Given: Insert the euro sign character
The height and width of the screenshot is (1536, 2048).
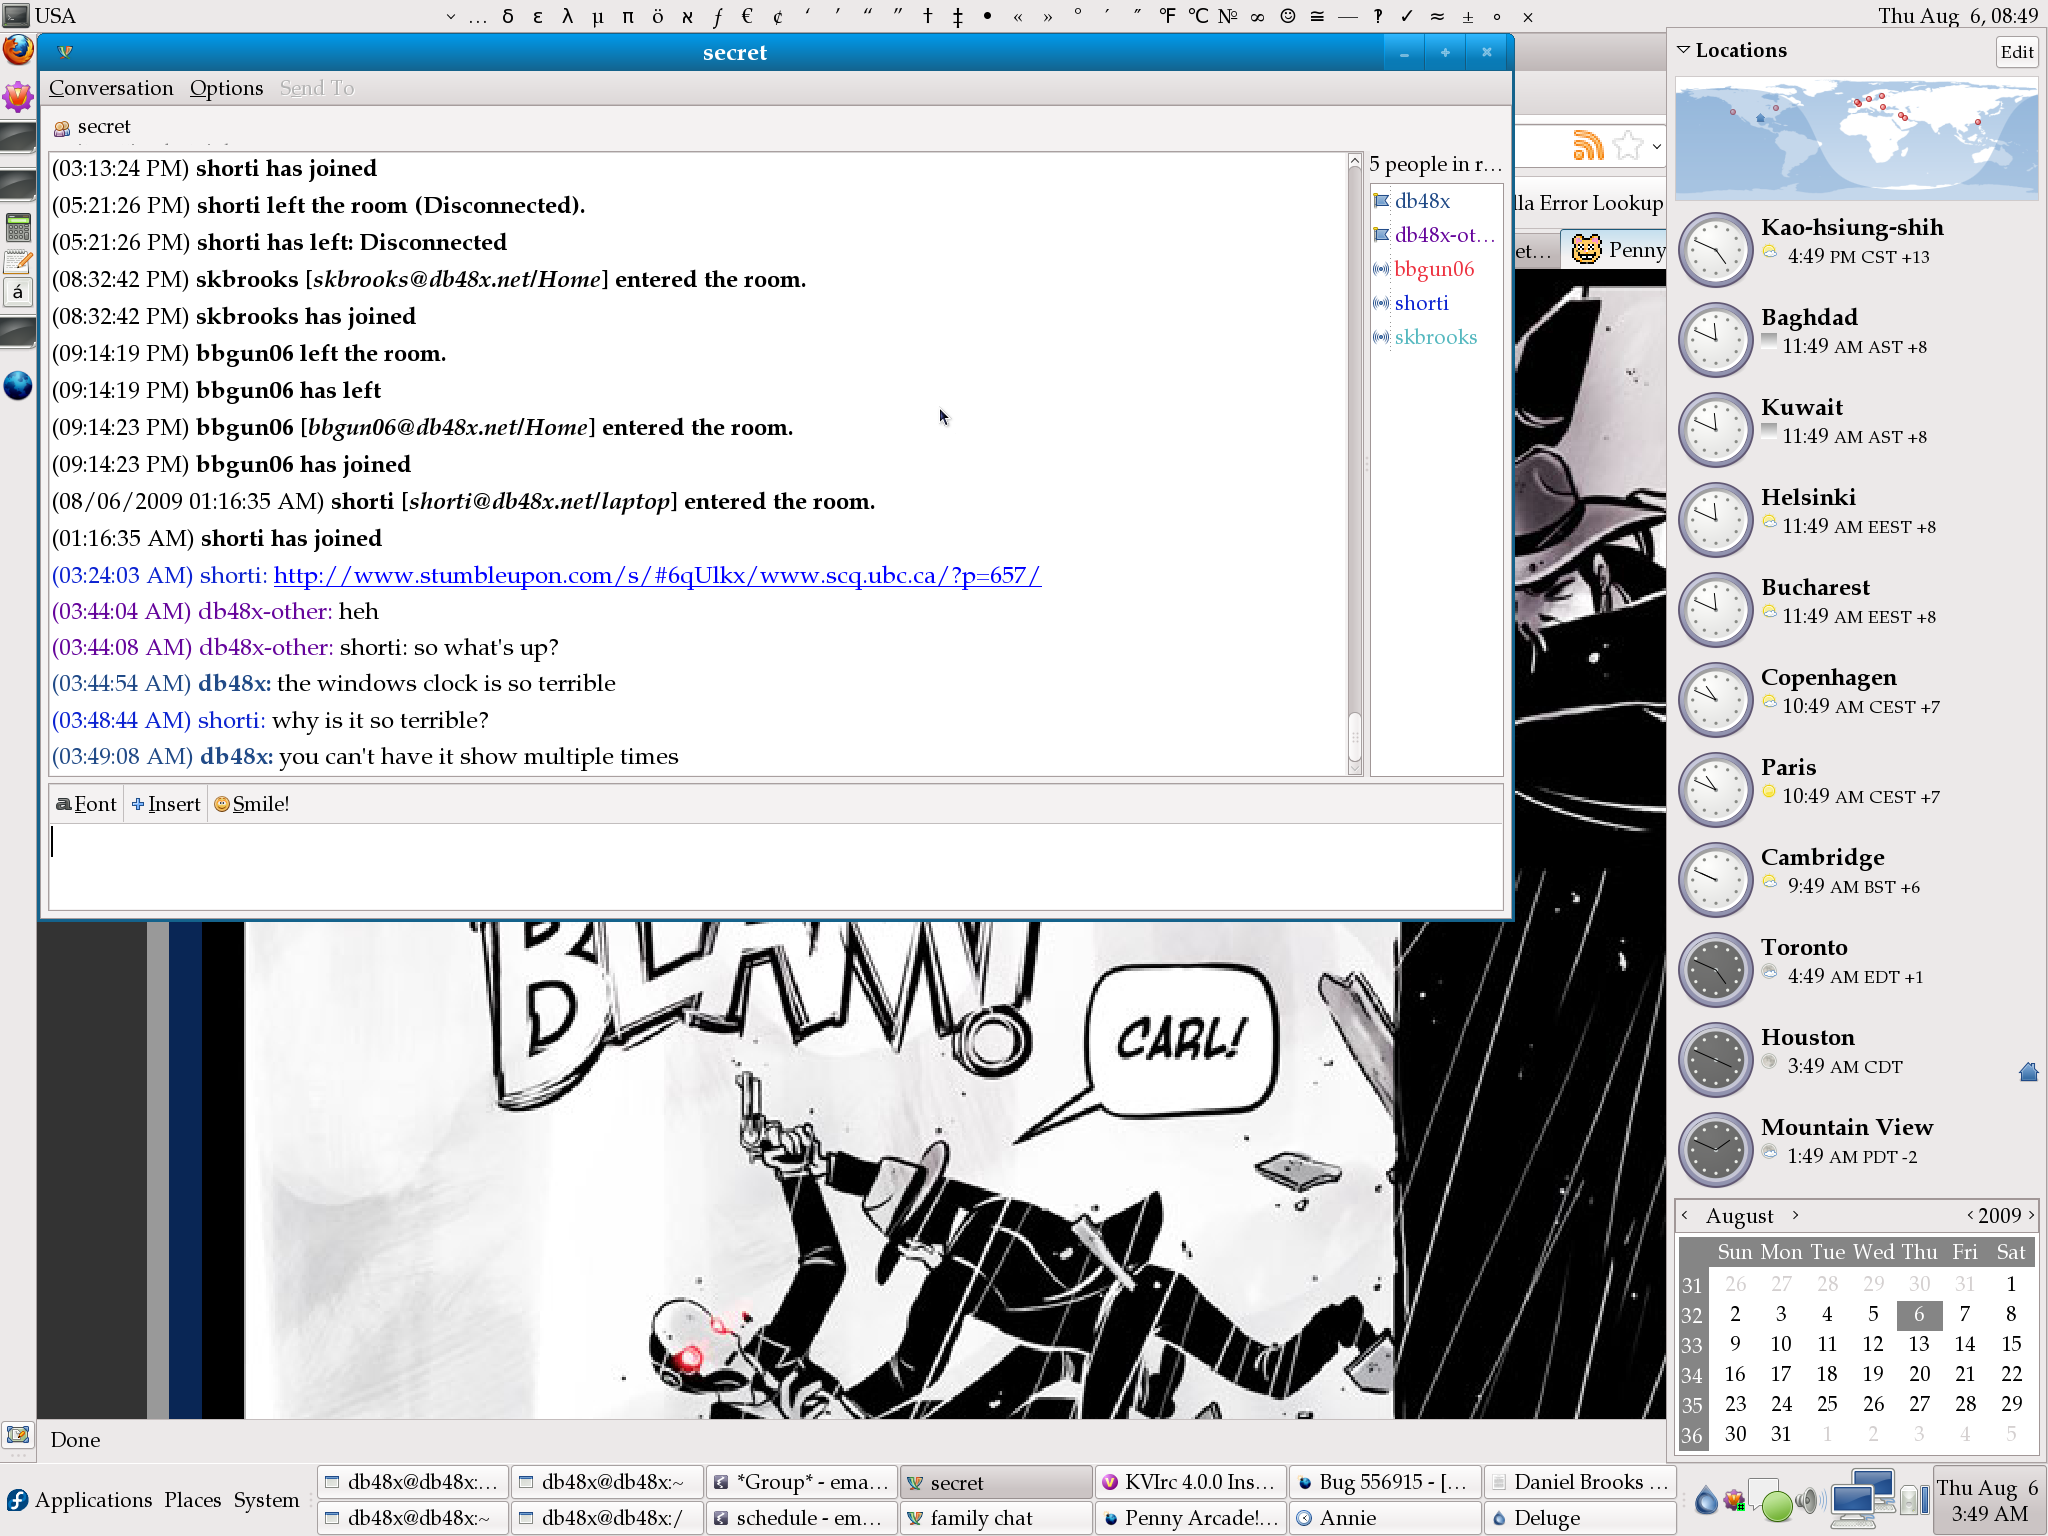Looking at the screenshot, I should 747,16.
